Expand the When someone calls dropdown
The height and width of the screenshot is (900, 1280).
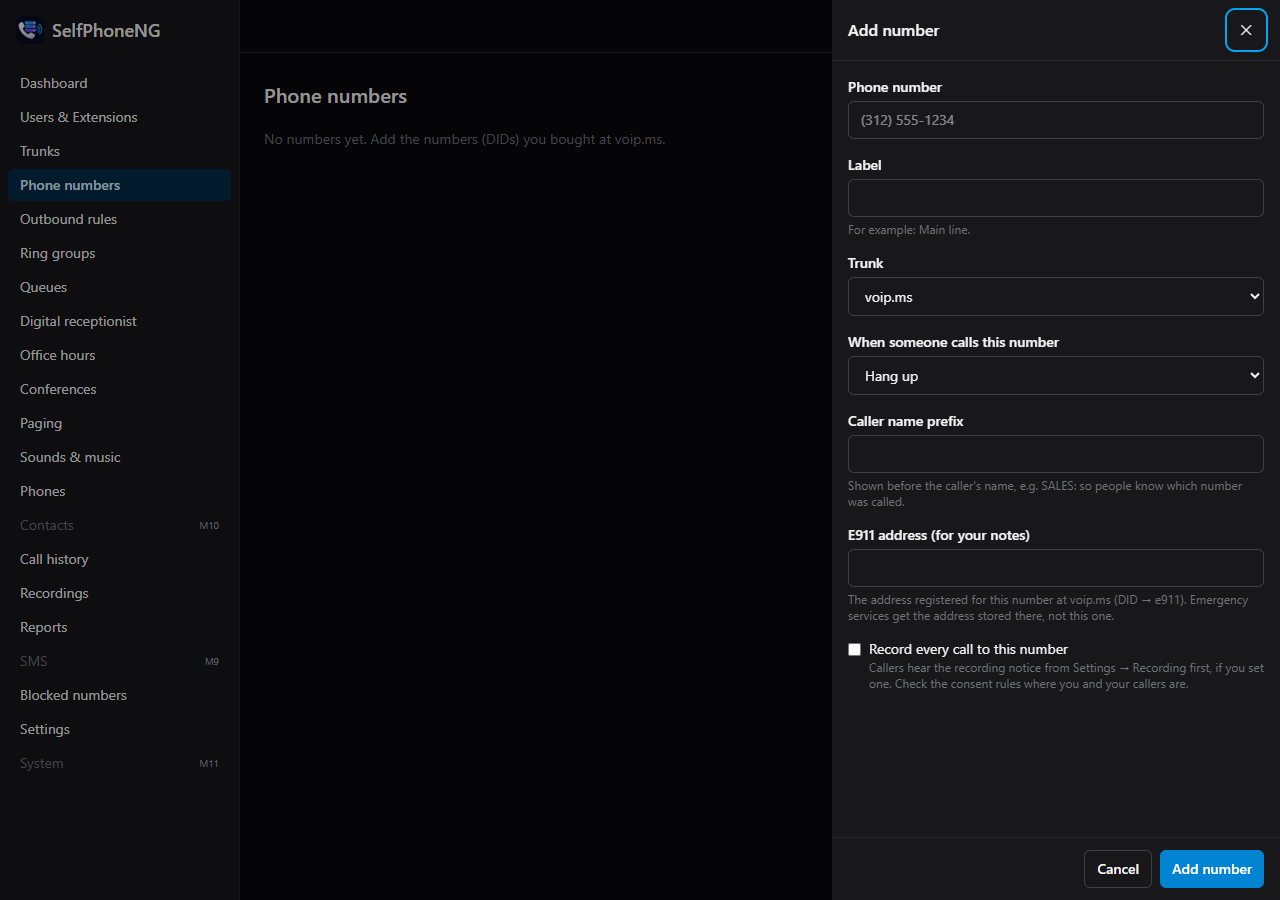(1056, 376)
